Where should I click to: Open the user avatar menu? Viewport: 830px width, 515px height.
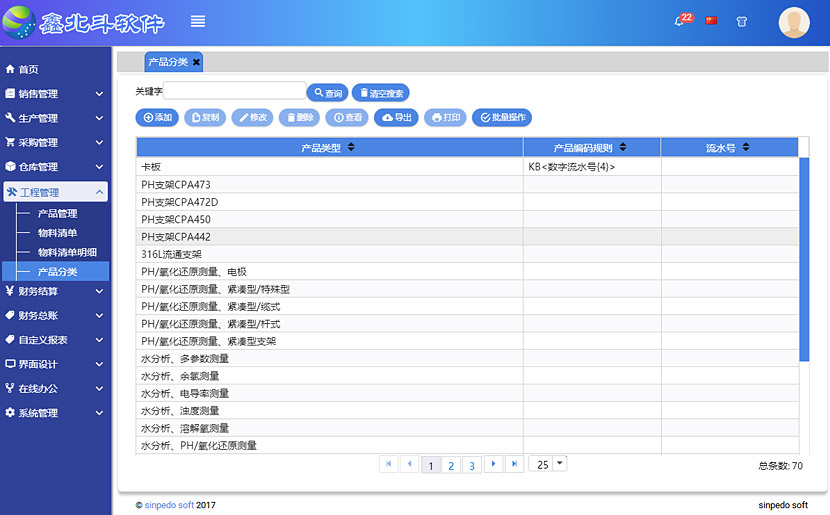click(793, 22)
